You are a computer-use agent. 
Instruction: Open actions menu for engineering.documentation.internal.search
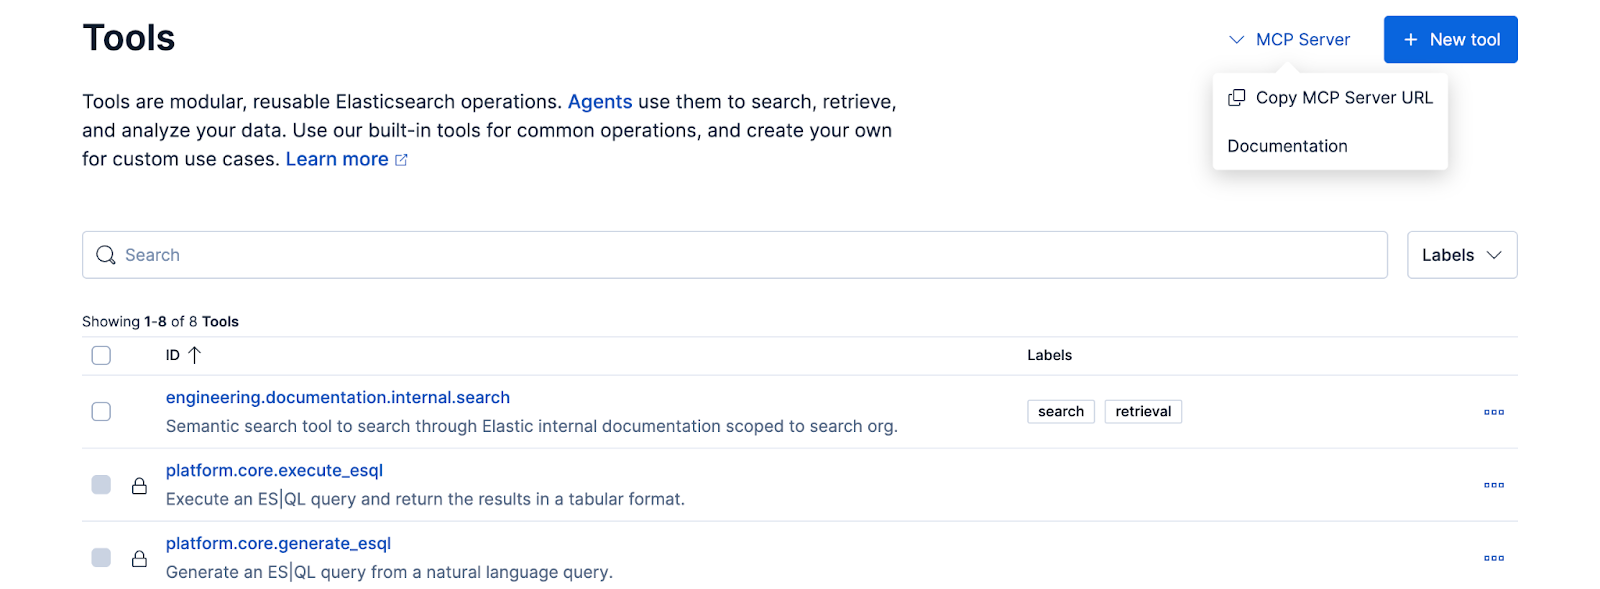pyautogui.click(x=1493, y=412)
